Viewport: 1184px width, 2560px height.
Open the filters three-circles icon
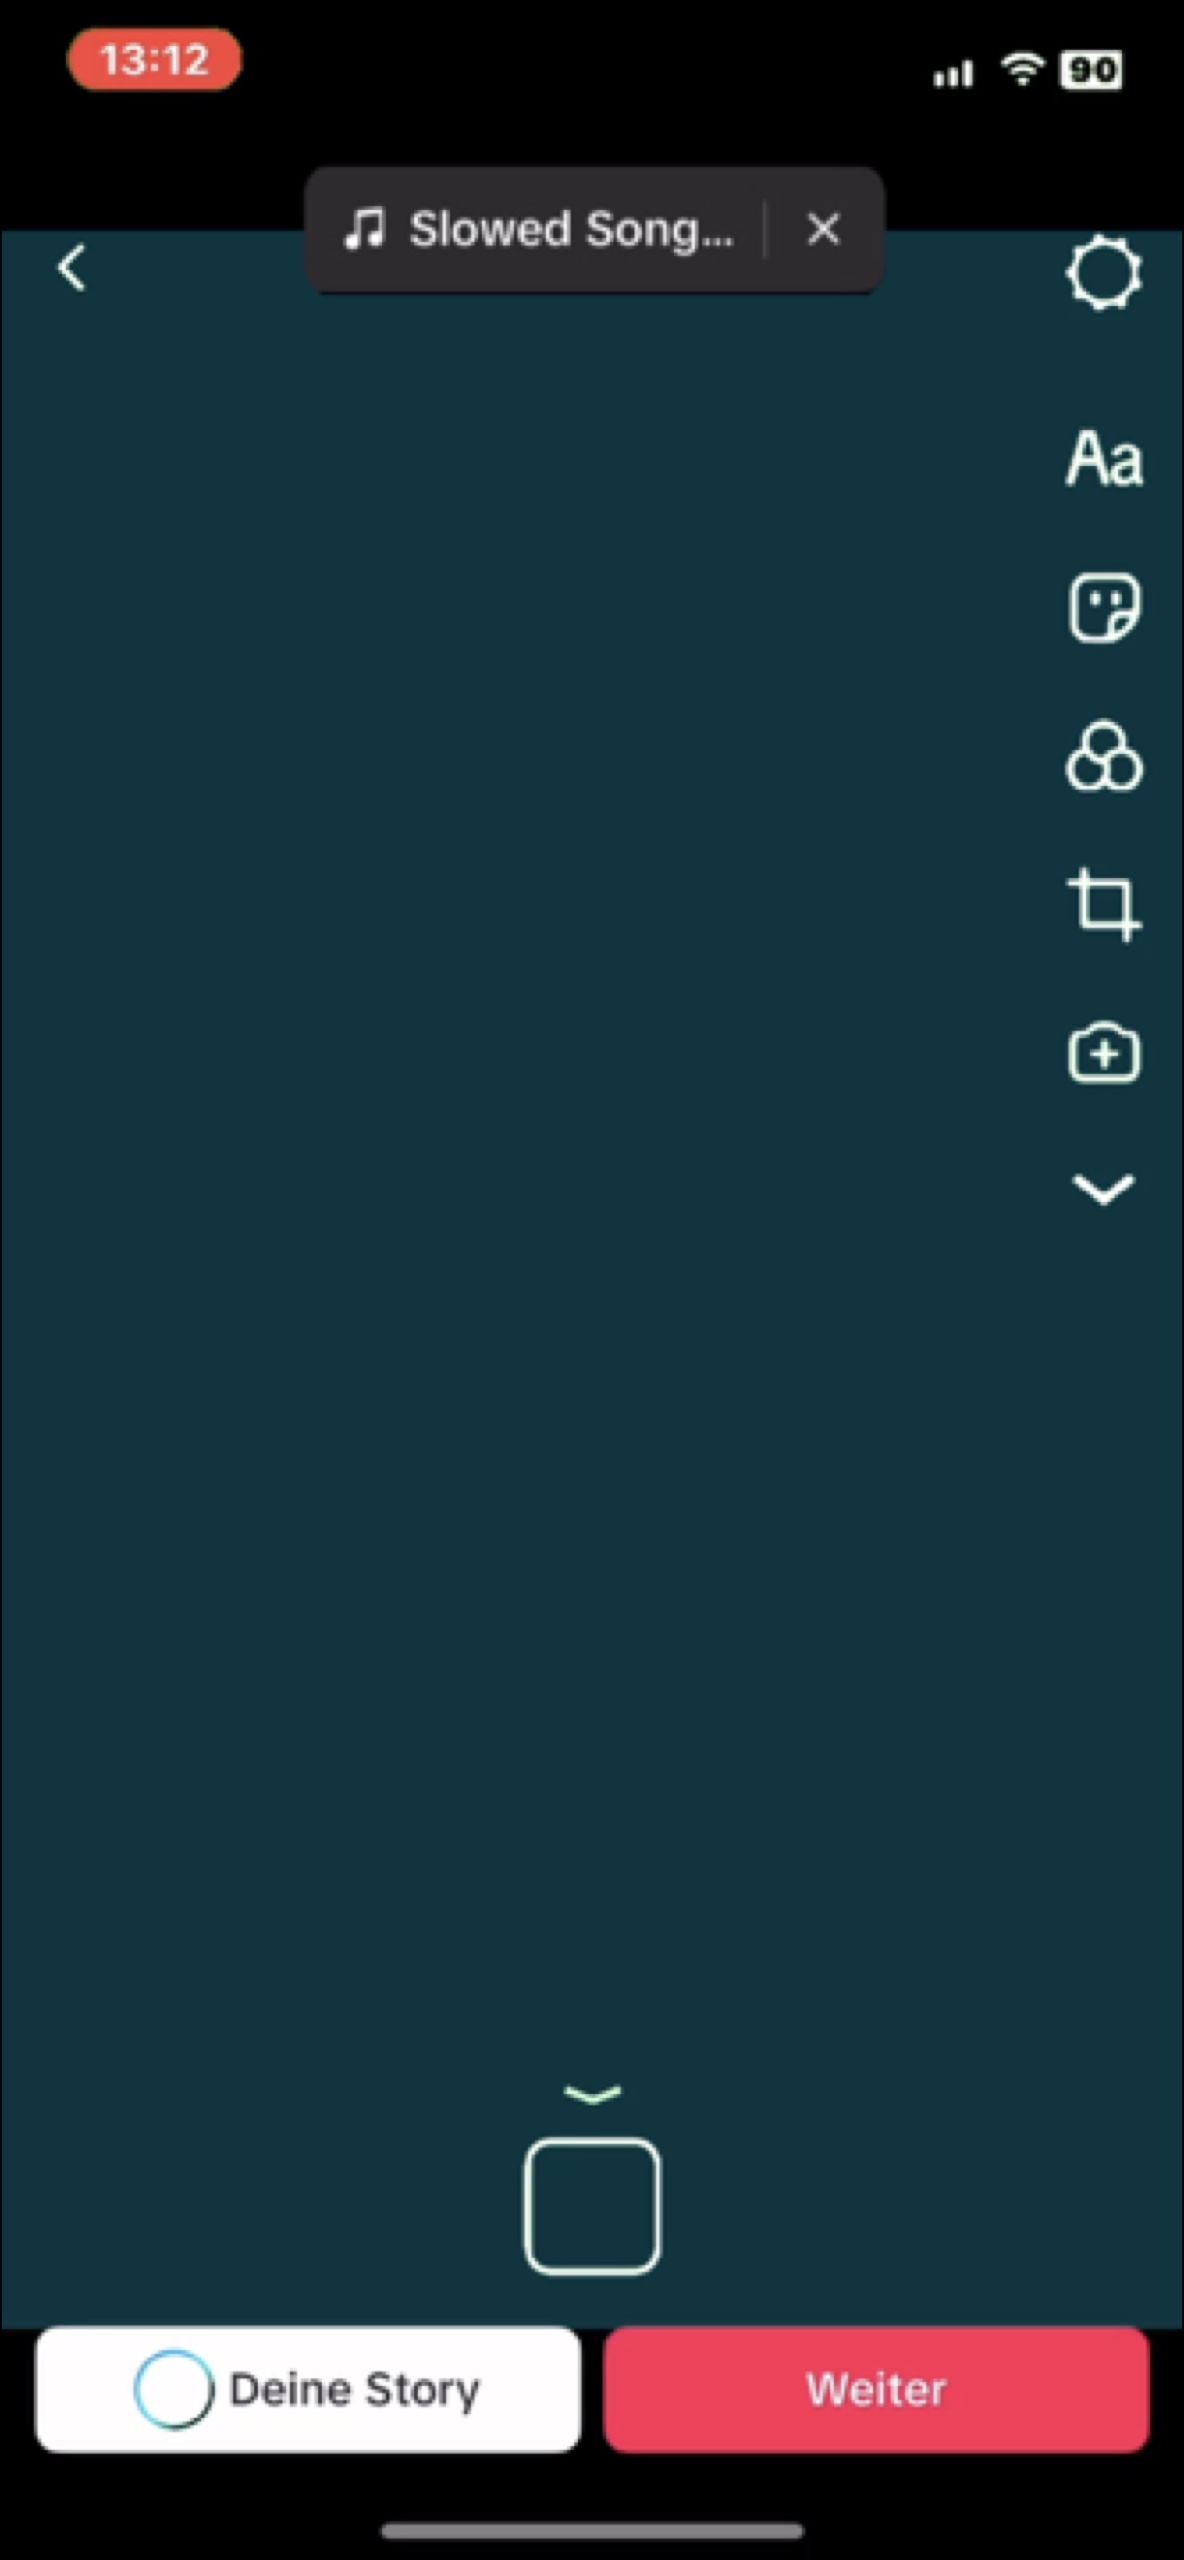(1104, 757)
